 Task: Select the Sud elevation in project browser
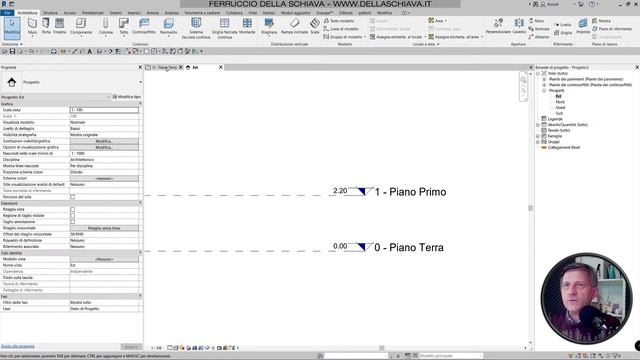coord(559,113)
